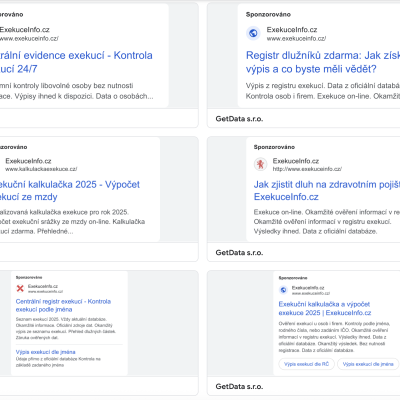This screenshot has width=400, height=400.
Task: Open 'Registr dlužníků zdarma' ad headline
Action: coord(323,62)
